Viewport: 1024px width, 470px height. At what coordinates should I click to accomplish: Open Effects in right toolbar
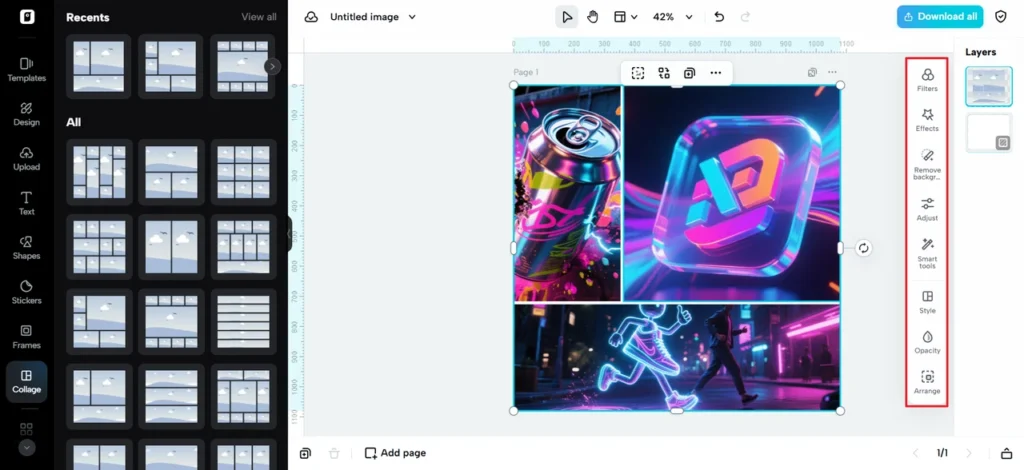[927, 120]
